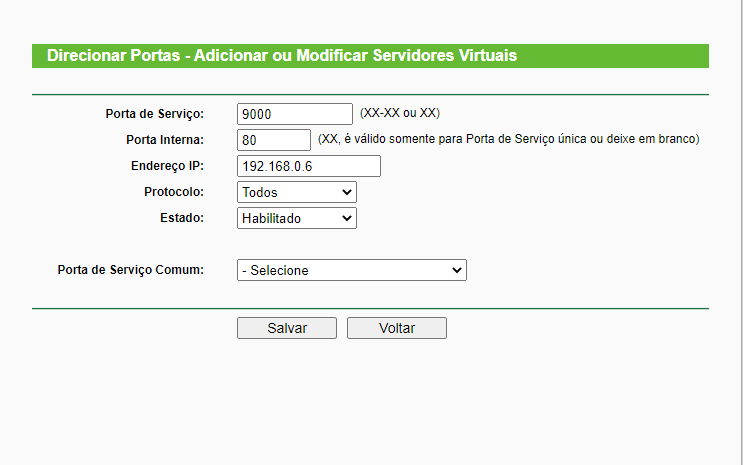Select the Endereço IP input box
This screenshot has height=465, width=743.
click(308, 166)
